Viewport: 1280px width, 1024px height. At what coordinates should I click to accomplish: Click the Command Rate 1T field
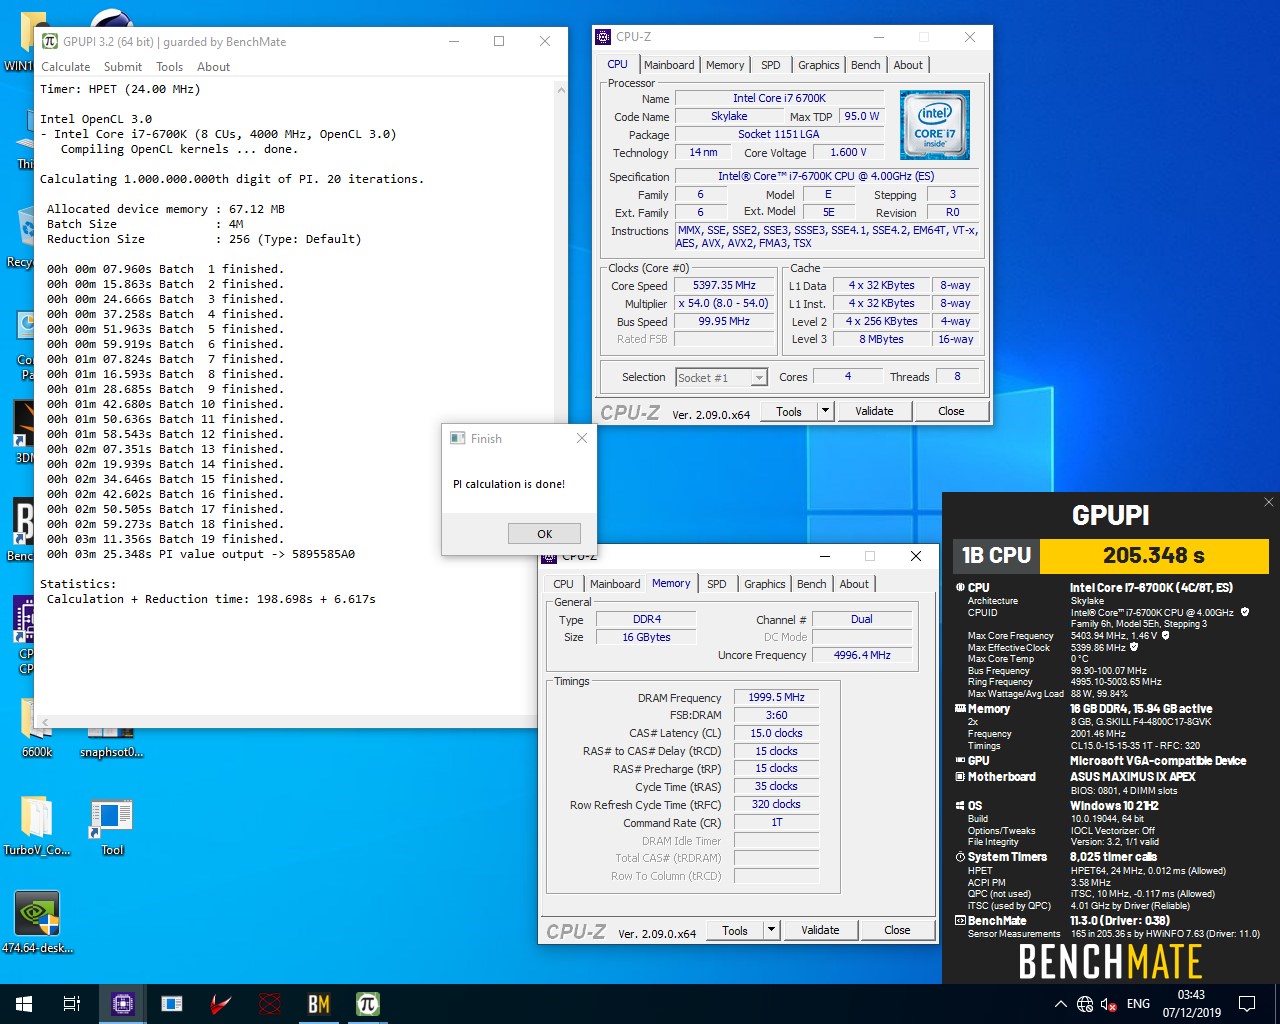point(776,823)
